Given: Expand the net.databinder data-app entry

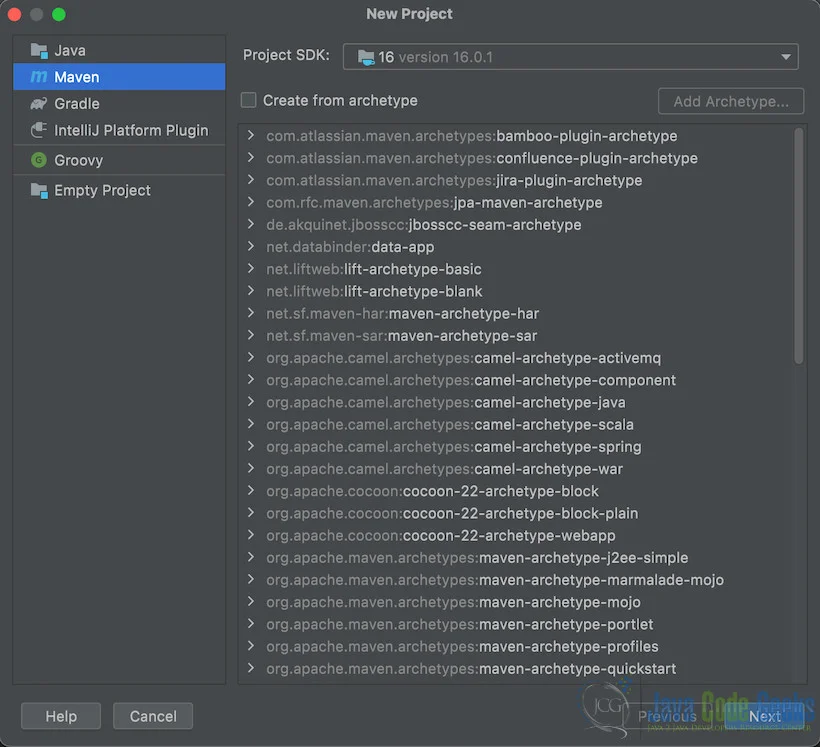Looking at the screenshot, I should pos(251,246).
